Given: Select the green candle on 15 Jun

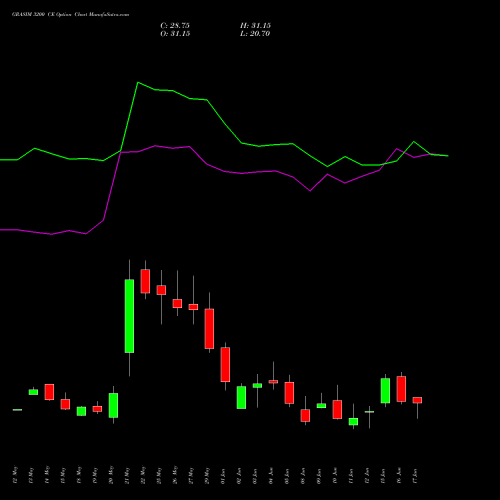Looking at the screenshot, I should coord(385,391).
